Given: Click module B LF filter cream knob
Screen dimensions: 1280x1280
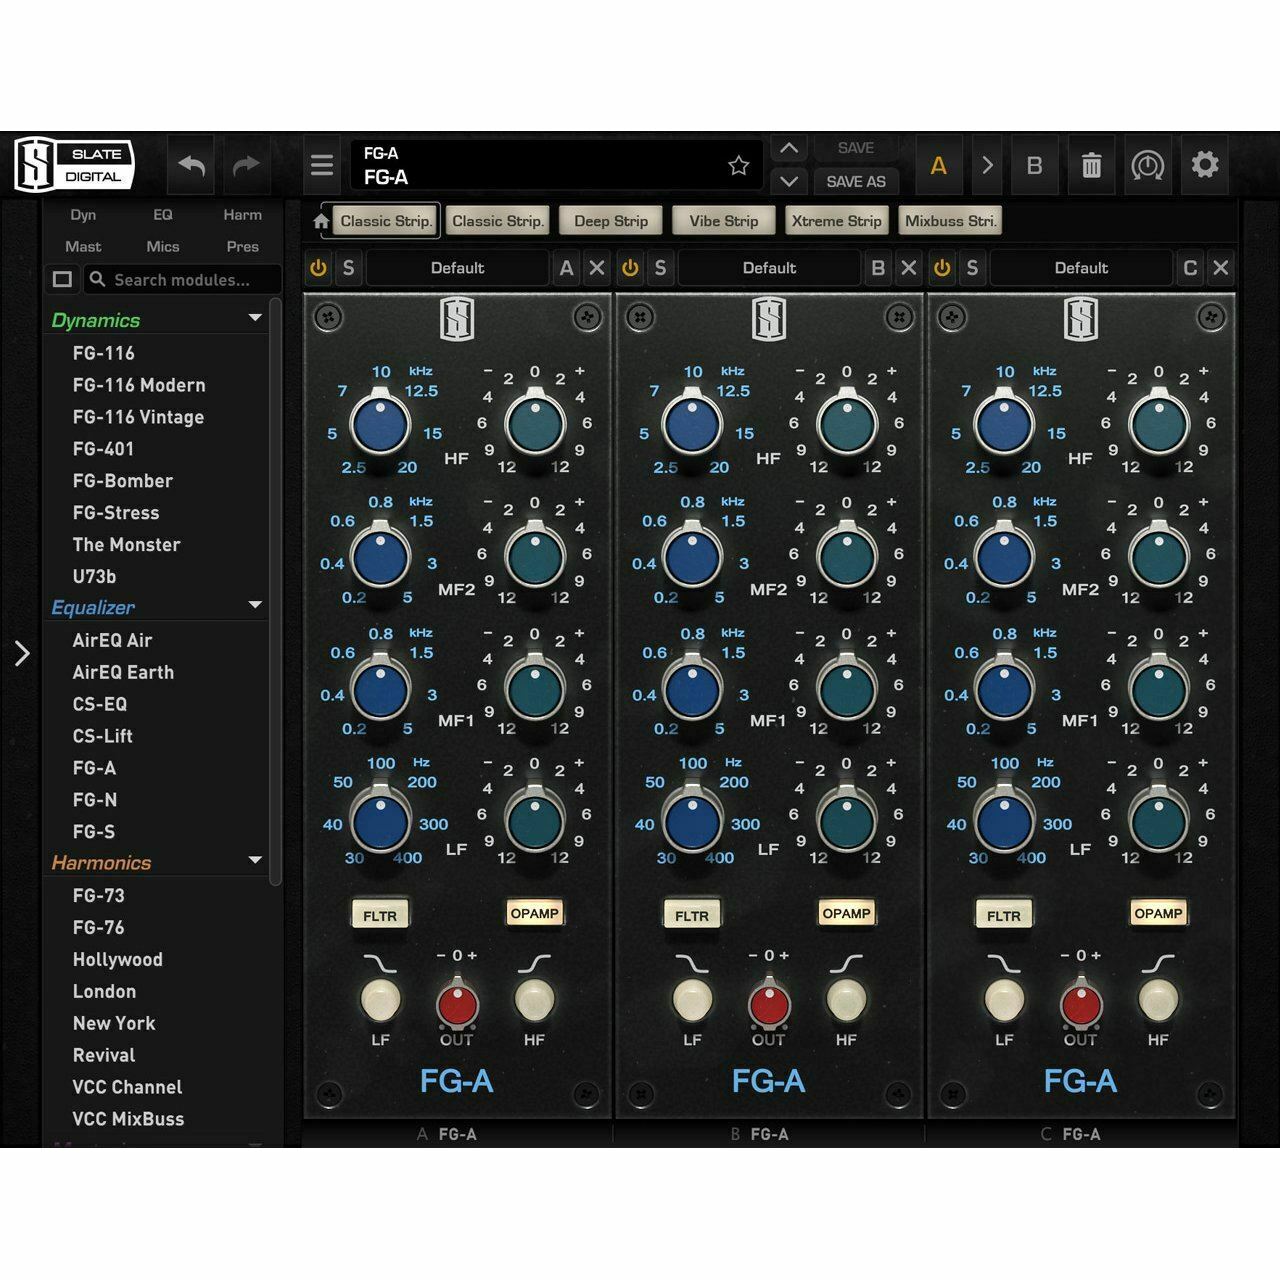Looking at the screenshot, I should click(x=692, y=999).
